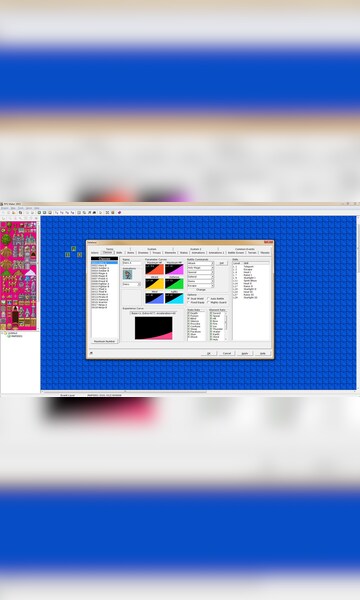The width and height of the screenshot is (360, 600).
Task: Open the purple Maximum MP curve graph
Action: point(174,269)
